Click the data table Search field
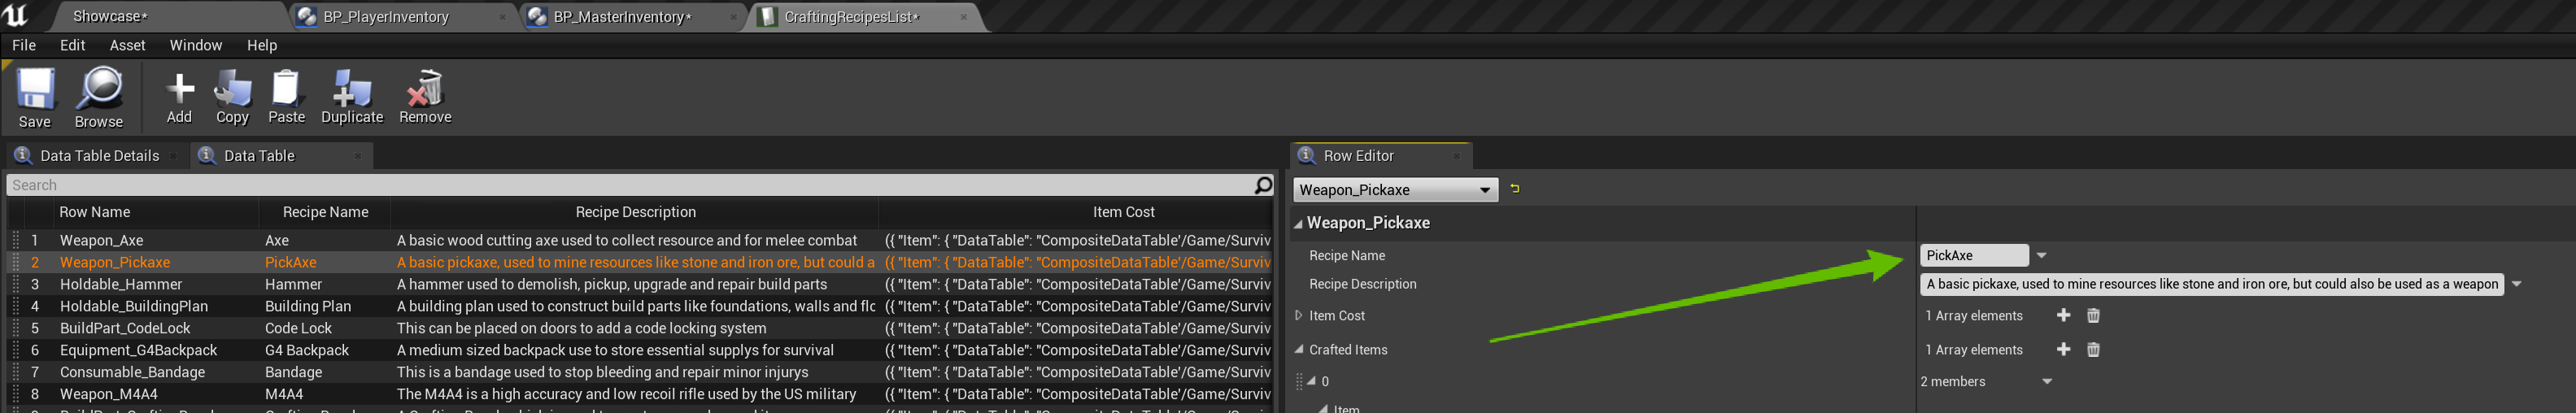The width and height of the screenshot is (2576, 413). click(630, 185)
